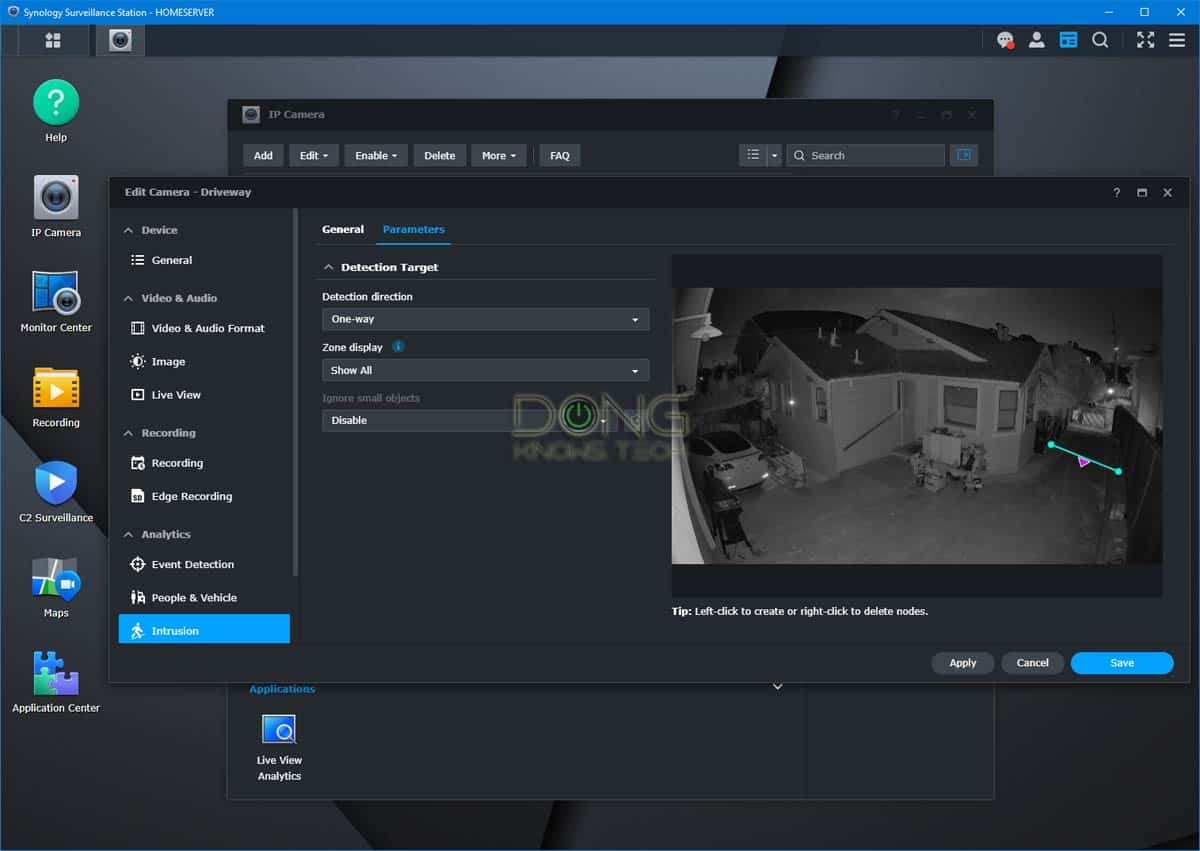Collapse the Applications section chevron

coord(778,687)
